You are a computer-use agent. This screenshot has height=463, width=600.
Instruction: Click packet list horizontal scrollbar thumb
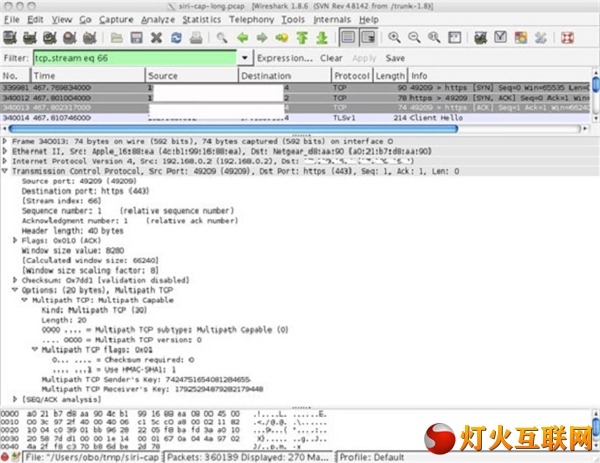pos(233,129)
